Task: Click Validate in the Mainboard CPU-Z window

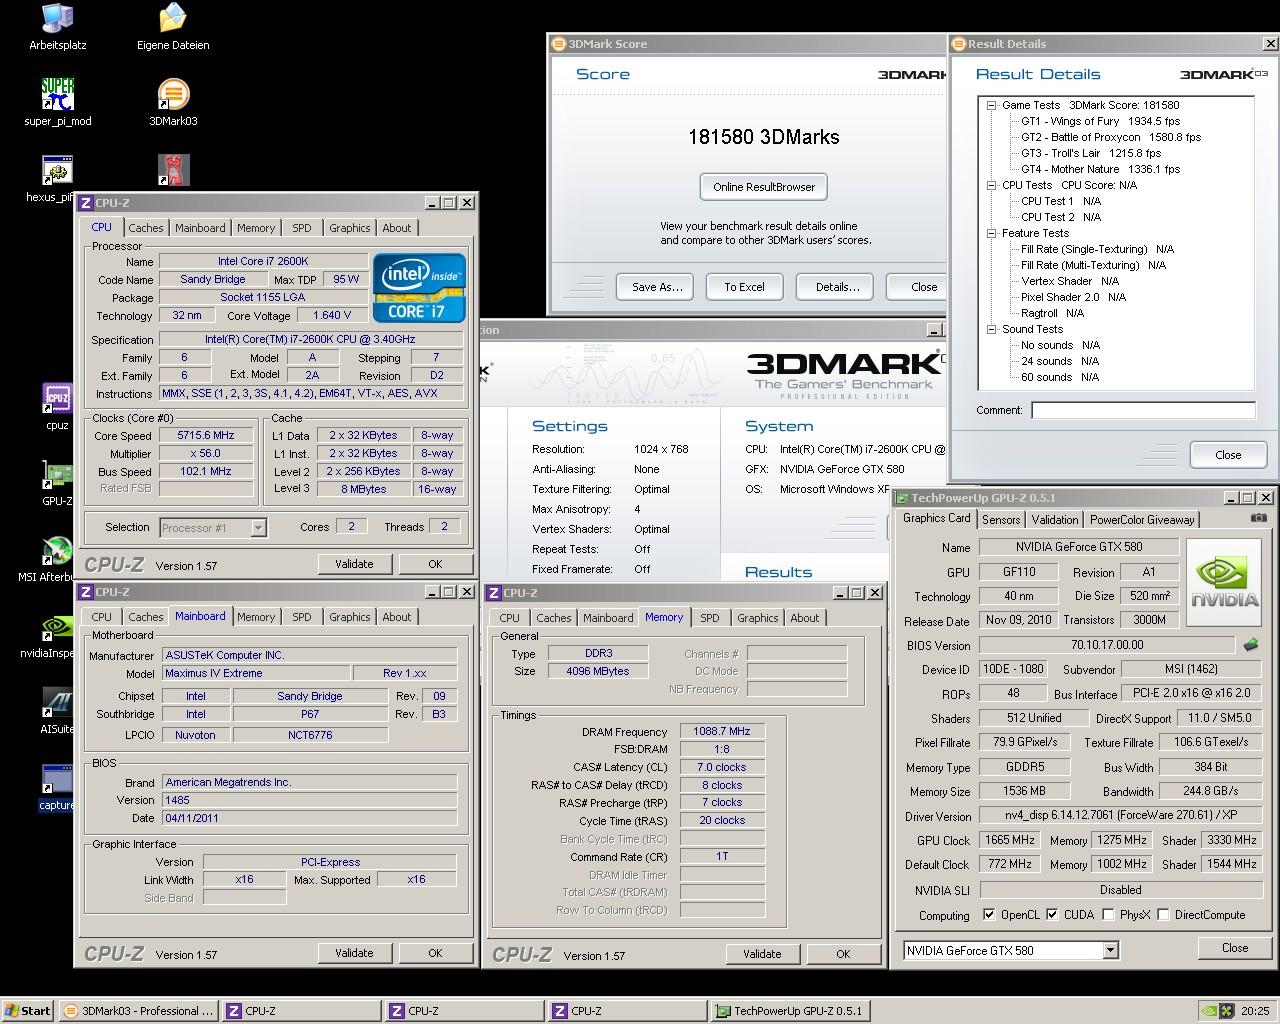Action: (x=354, y=953)
